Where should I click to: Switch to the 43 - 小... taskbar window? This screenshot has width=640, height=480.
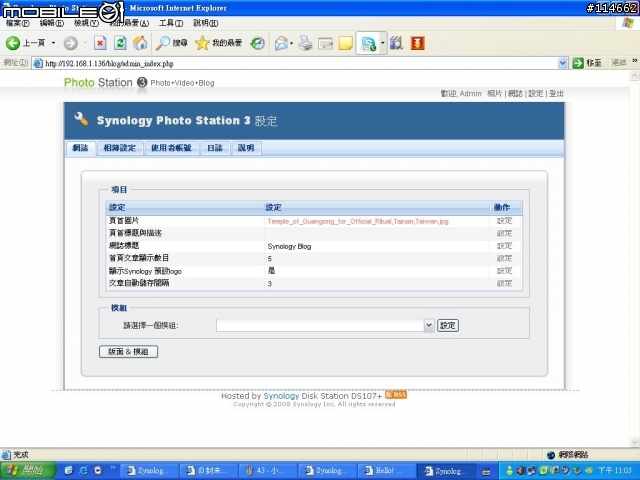[x=267, y=471]
